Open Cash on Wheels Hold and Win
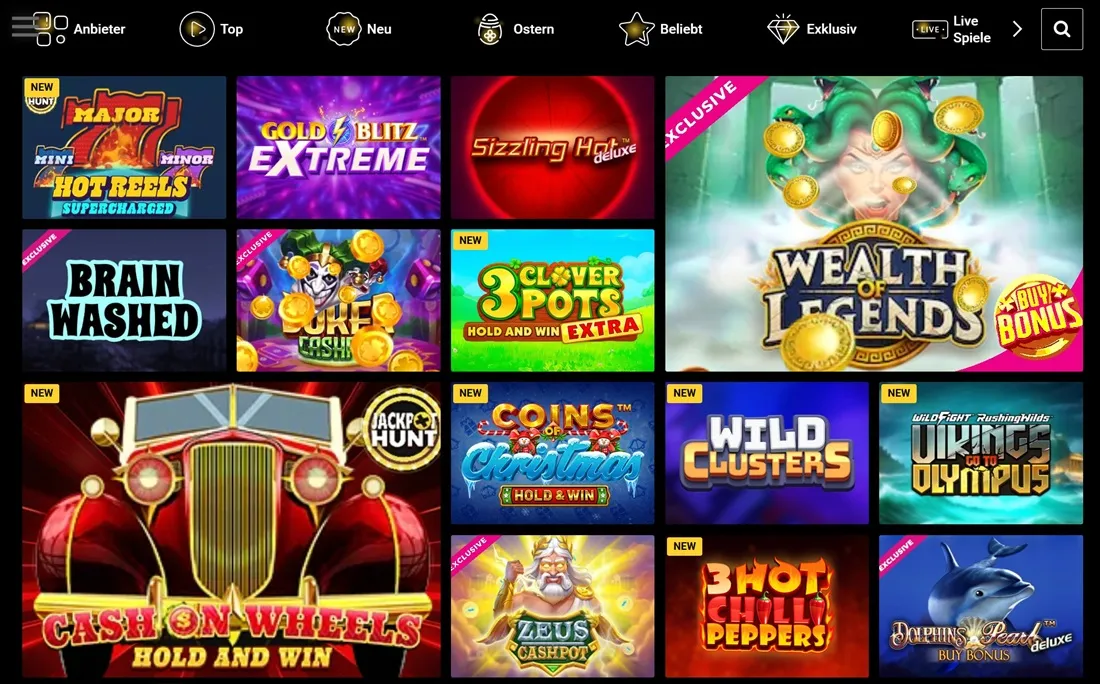The height and width of the screenshot is (684, 1100). [x=232, y=530]
